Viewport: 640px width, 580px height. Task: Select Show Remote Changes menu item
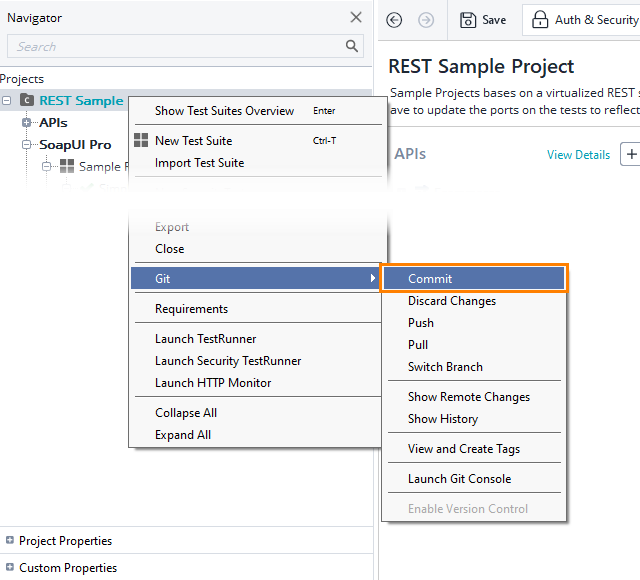pyautogui.click(x=474, y=397)
